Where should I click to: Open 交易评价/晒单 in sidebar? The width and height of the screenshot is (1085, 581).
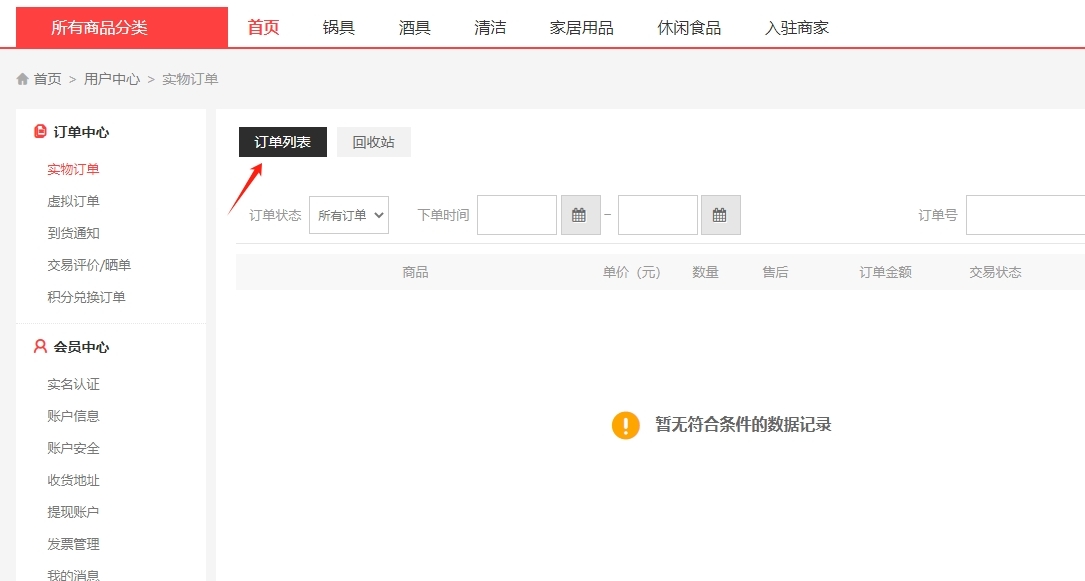(x=89, y=265)
